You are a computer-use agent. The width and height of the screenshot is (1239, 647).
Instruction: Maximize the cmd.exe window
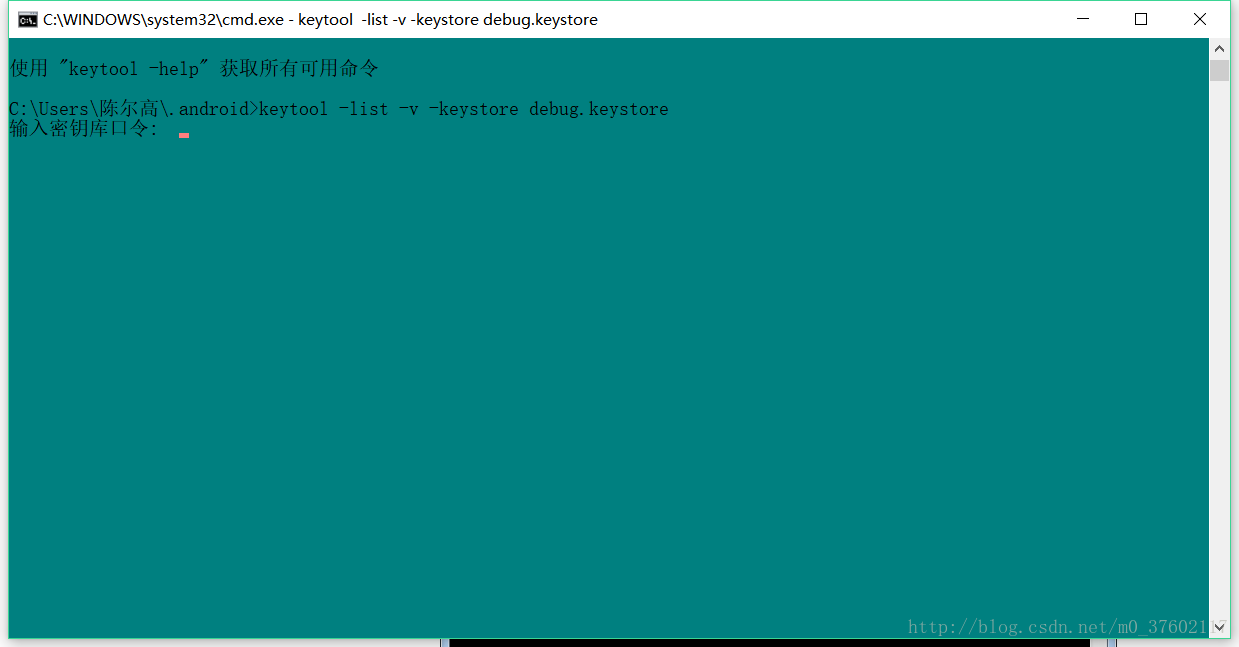1141,19
